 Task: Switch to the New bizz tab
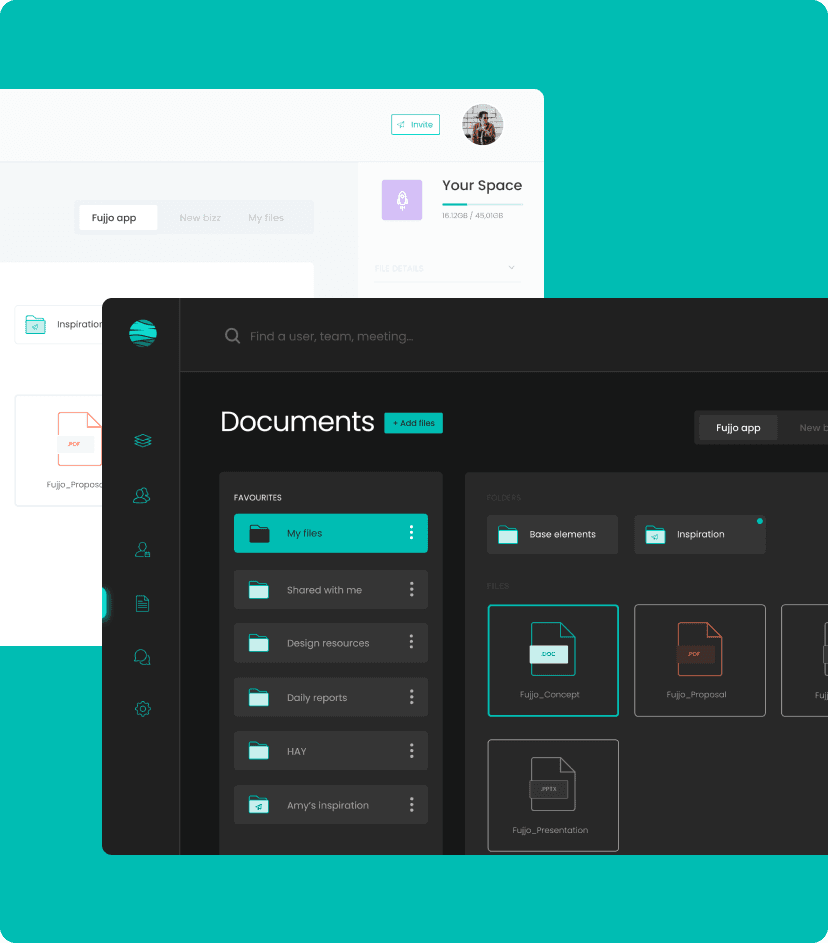[200, 217]
